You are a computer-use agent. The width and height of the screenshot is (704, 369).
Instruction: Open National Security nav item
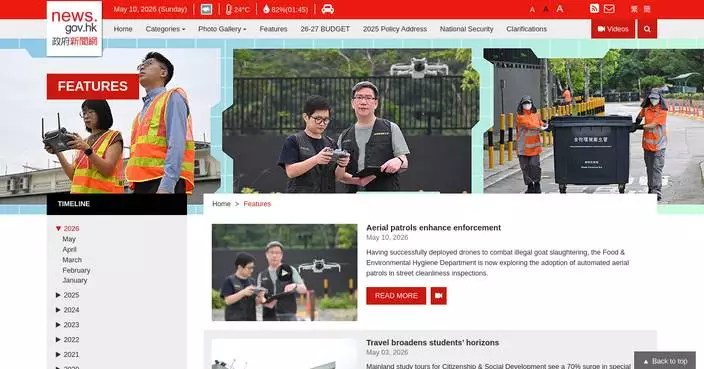point(466,29)
